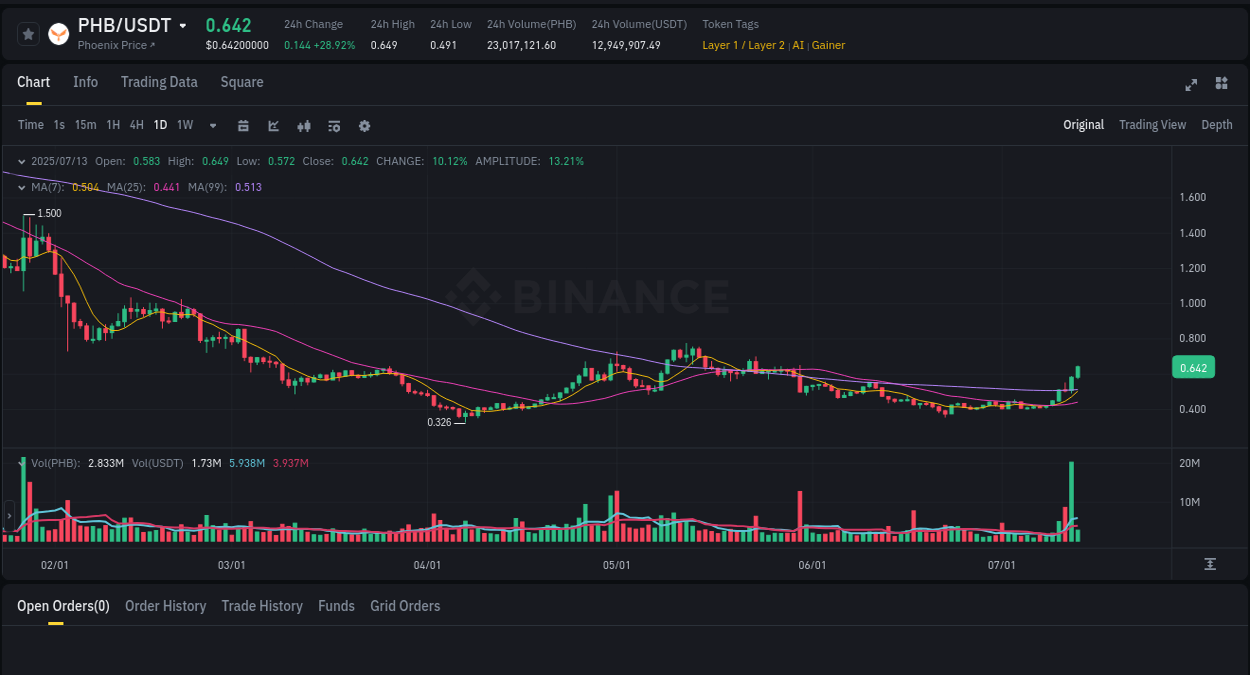This screenshot has height=675, width=1250.
Task: Click the green 0.642 price label
Action: coord(1193,367)
